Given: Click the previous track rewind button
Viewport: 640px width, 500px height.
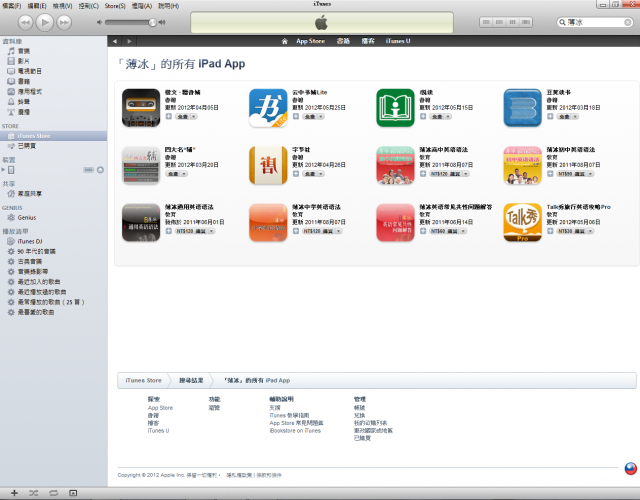Looking at the screenshot, I should 25,22.
